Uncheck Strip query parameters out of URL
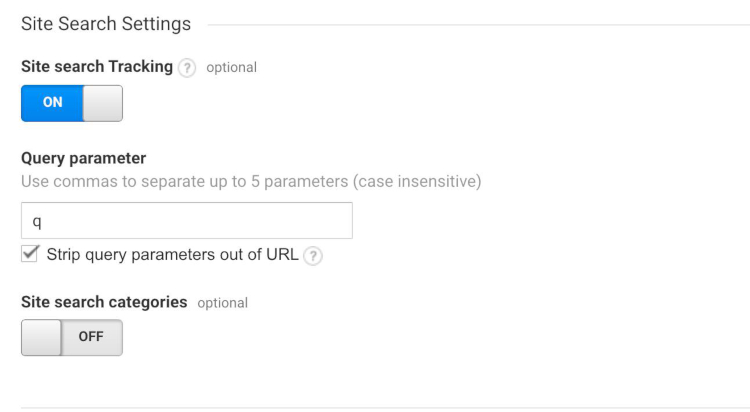The image size is (750, 412). pos(30,253)
